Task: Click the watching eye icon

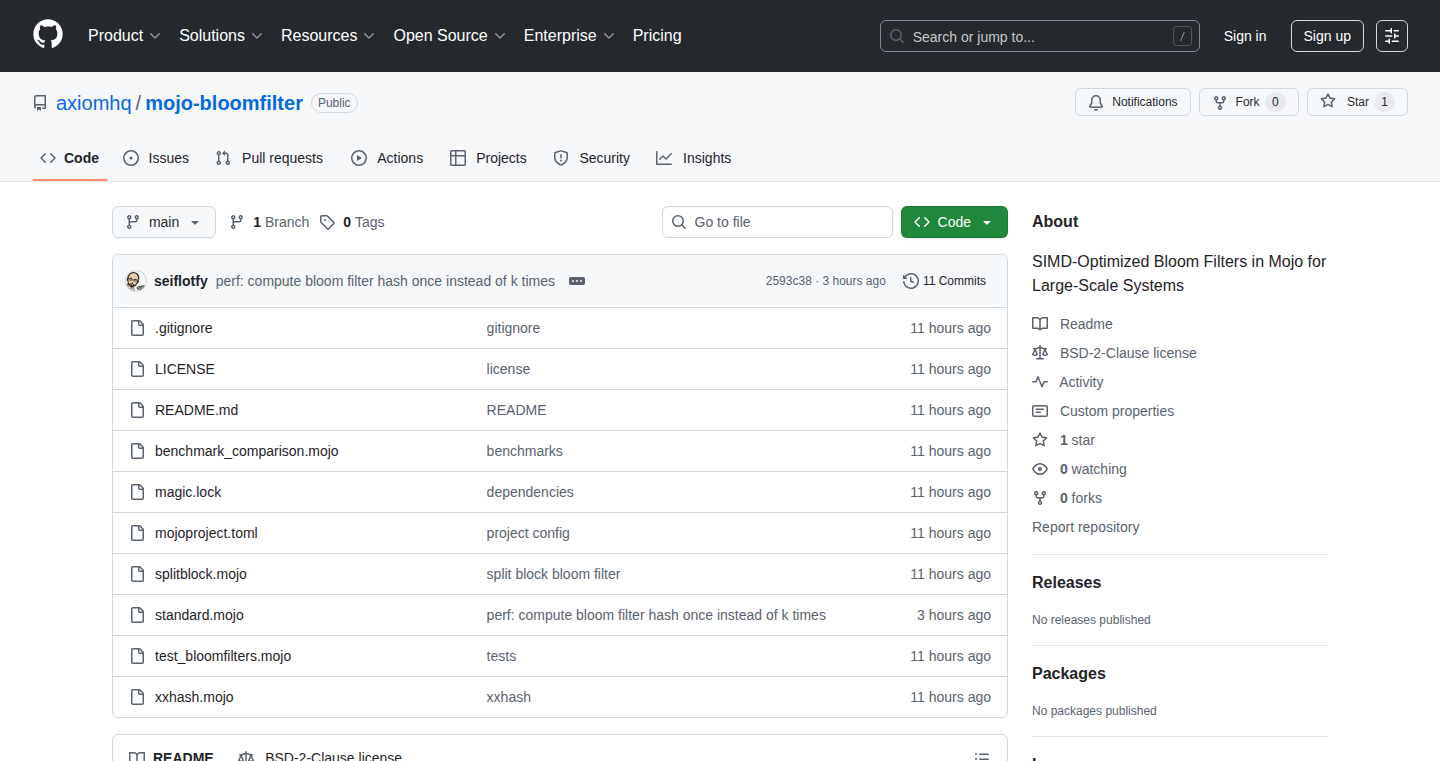Action: click(x=1040, y=469)
